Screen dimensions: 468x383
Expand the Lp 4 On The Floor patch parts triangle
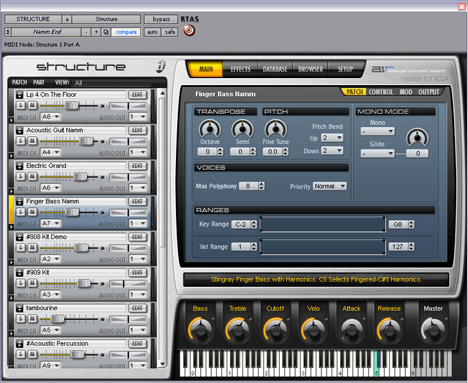[11, 120]
